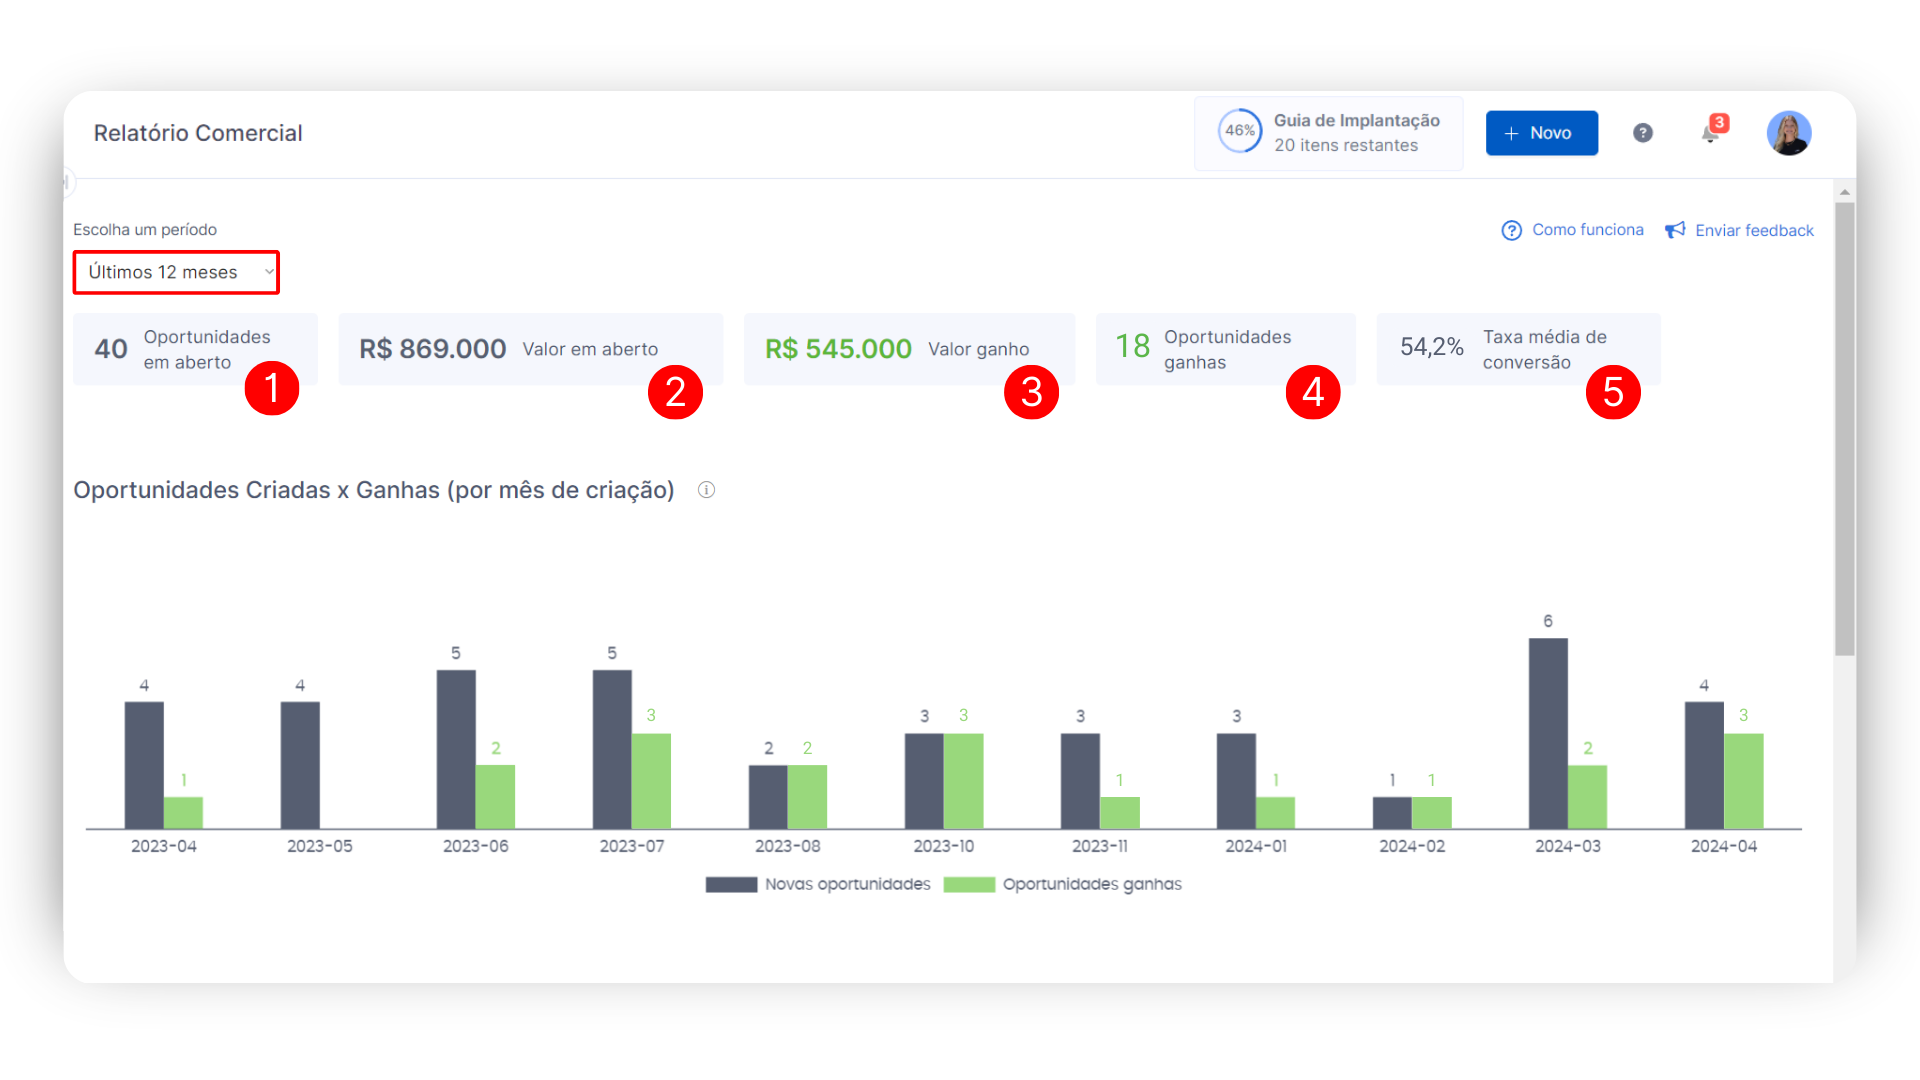Click Enviar feedback link
The width and height of the screenshot is (1920, 1080).
point(1753,230)
